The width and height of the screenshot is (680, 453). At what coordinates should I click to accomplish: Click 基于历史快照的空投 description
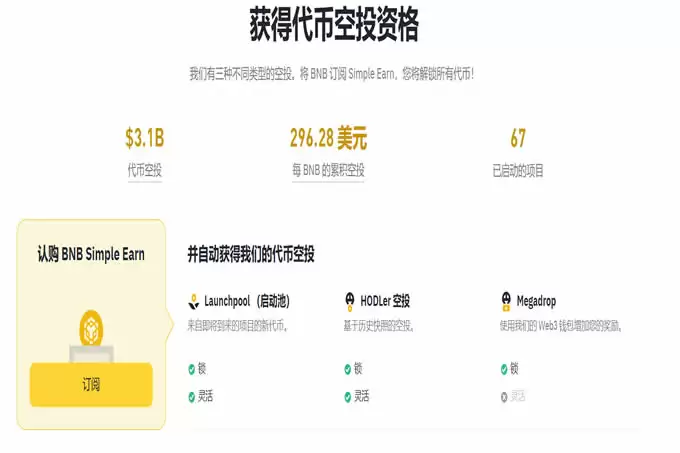point(379,326)
